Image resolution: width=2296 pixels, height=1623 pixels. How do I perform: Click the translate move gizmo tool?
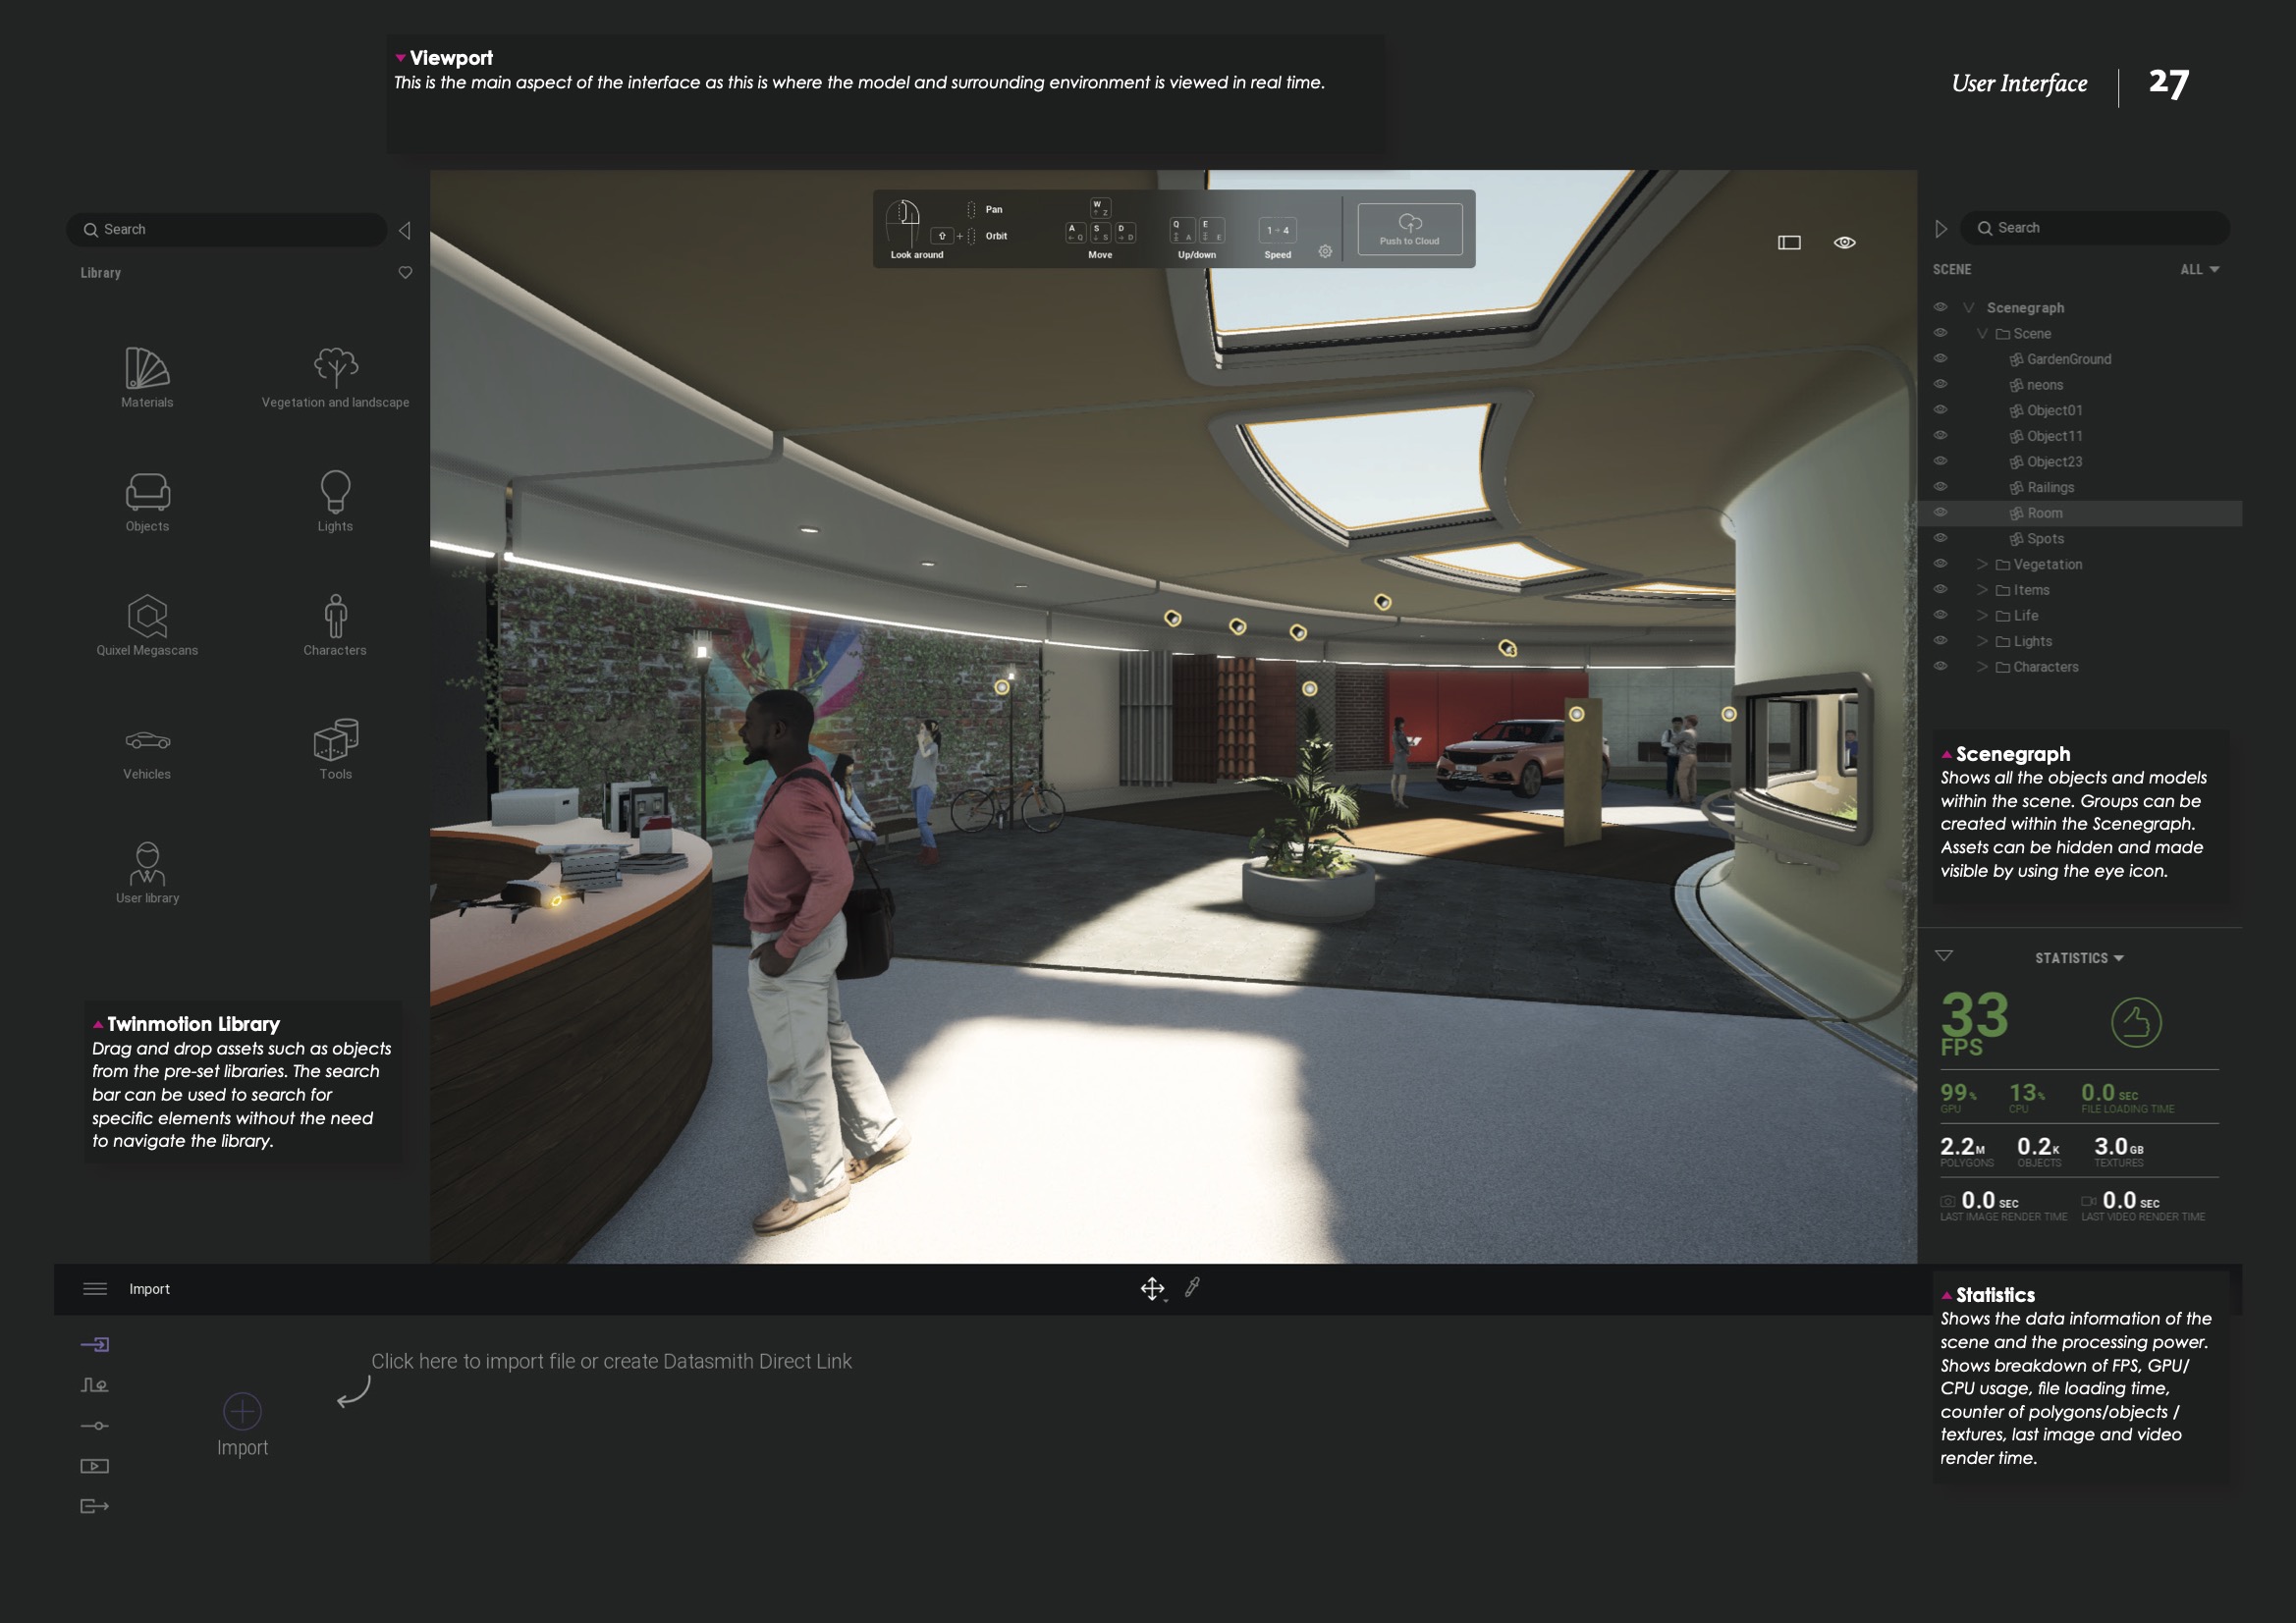1152,1288
